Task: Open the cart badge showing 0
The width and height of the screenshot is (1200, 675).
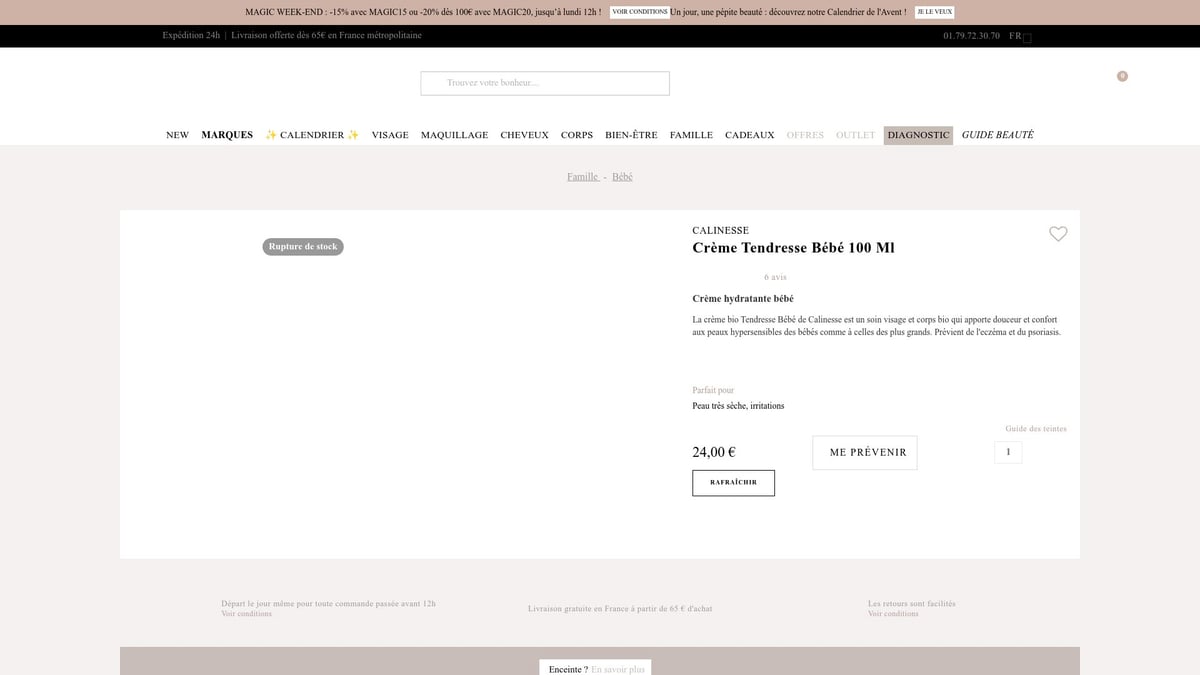Action: (1122, 76)
